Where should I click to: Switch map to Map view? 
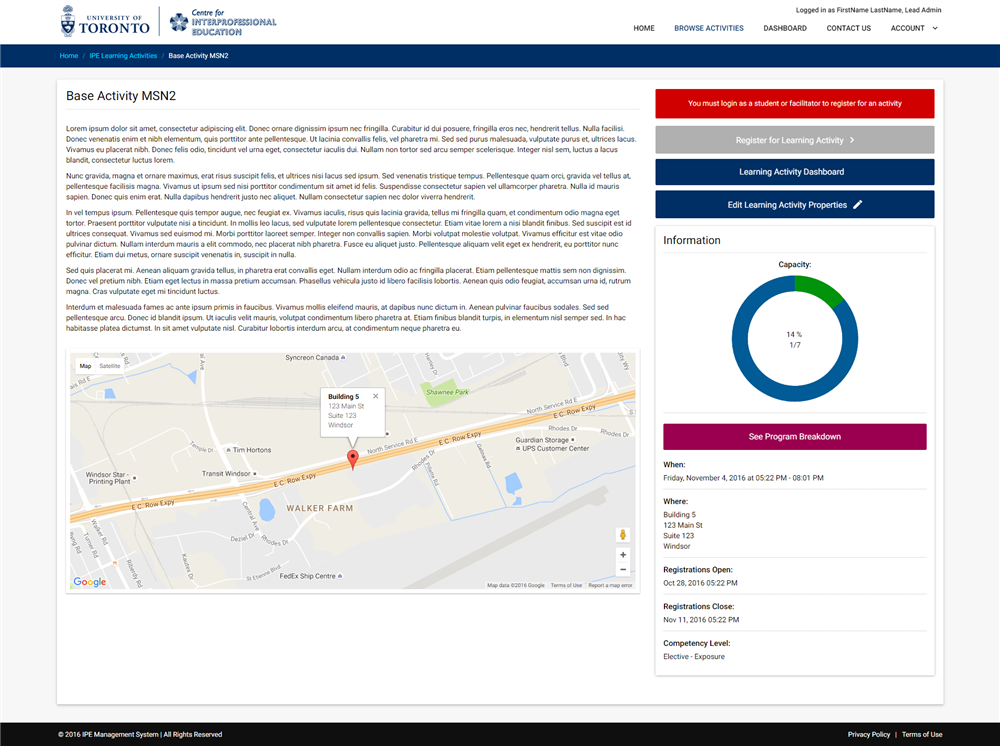(85, 366)
